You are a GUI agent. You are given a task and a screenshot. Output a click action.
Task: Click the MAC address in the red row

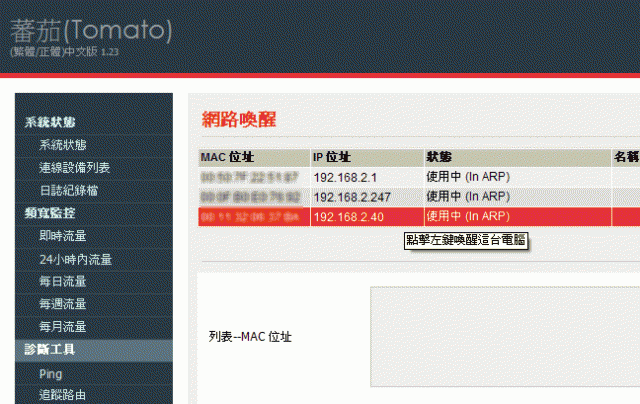[x=250, y=217]
